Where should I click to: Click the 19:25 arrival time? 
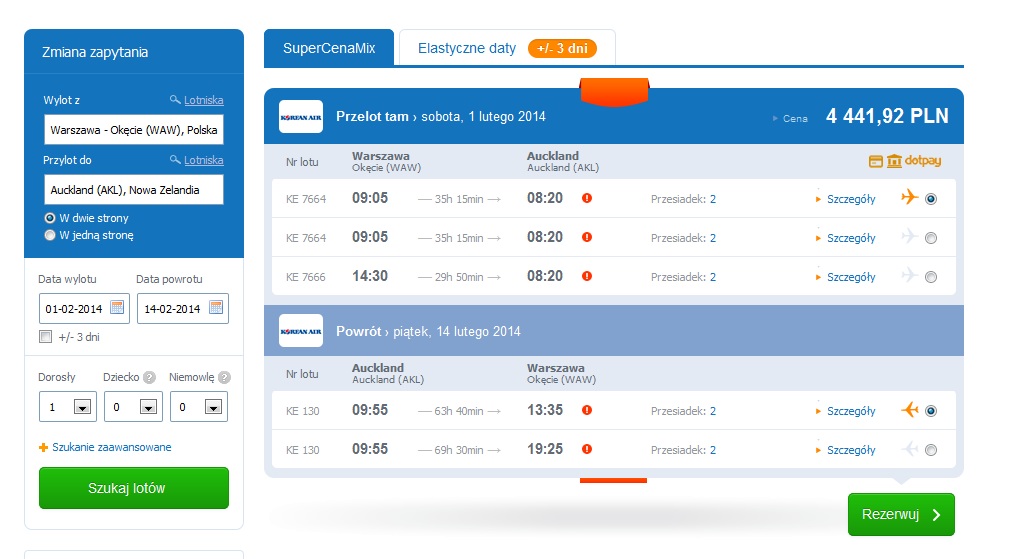[x=545, y=449]
